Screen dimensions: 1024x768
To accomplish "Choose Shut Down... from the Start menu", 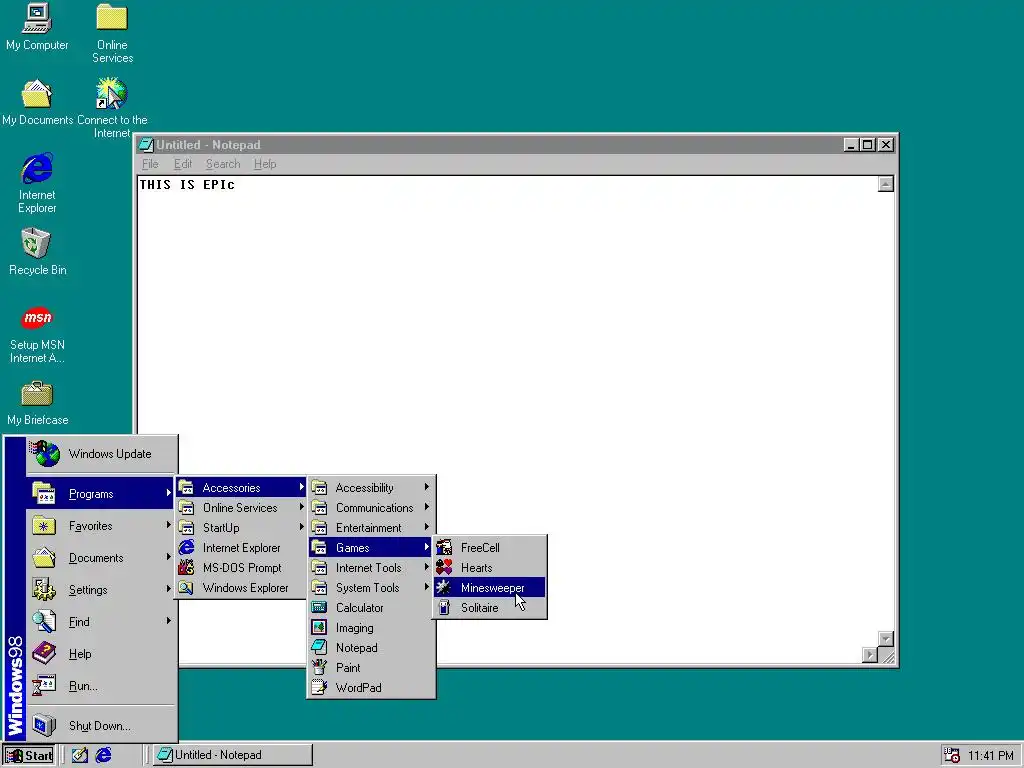I will point(101,726).
